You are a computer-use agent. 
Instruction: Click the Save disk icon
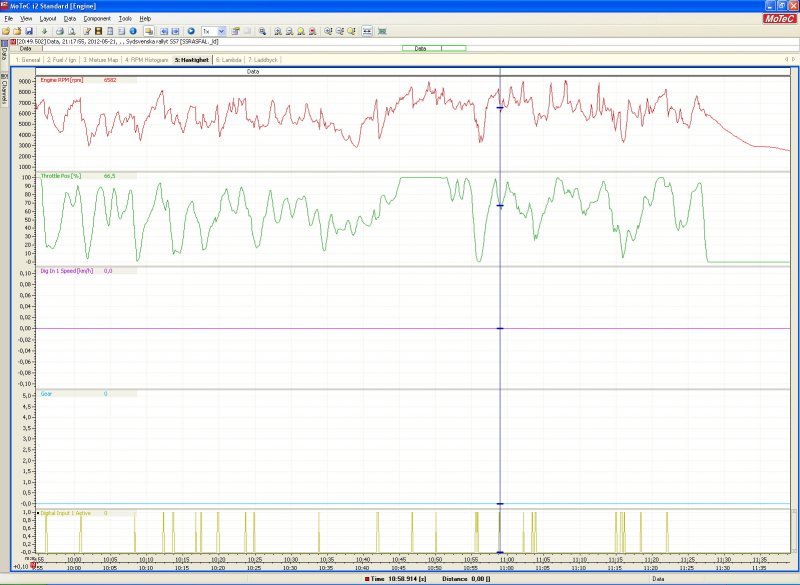tap(30, 31)
